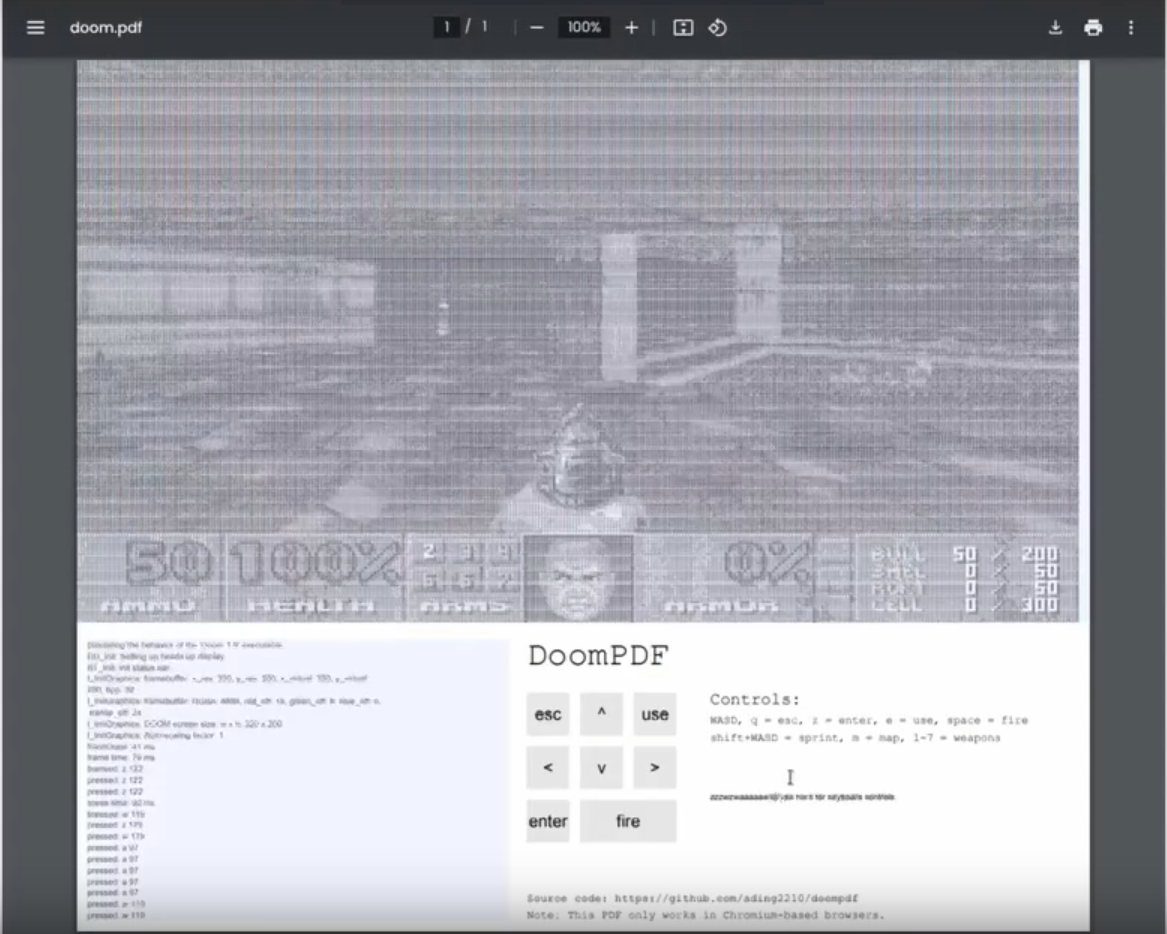Rotate the PDF page counterclockwise
Viewport: 1167px width, 934px height.
[x=717, y=28]
